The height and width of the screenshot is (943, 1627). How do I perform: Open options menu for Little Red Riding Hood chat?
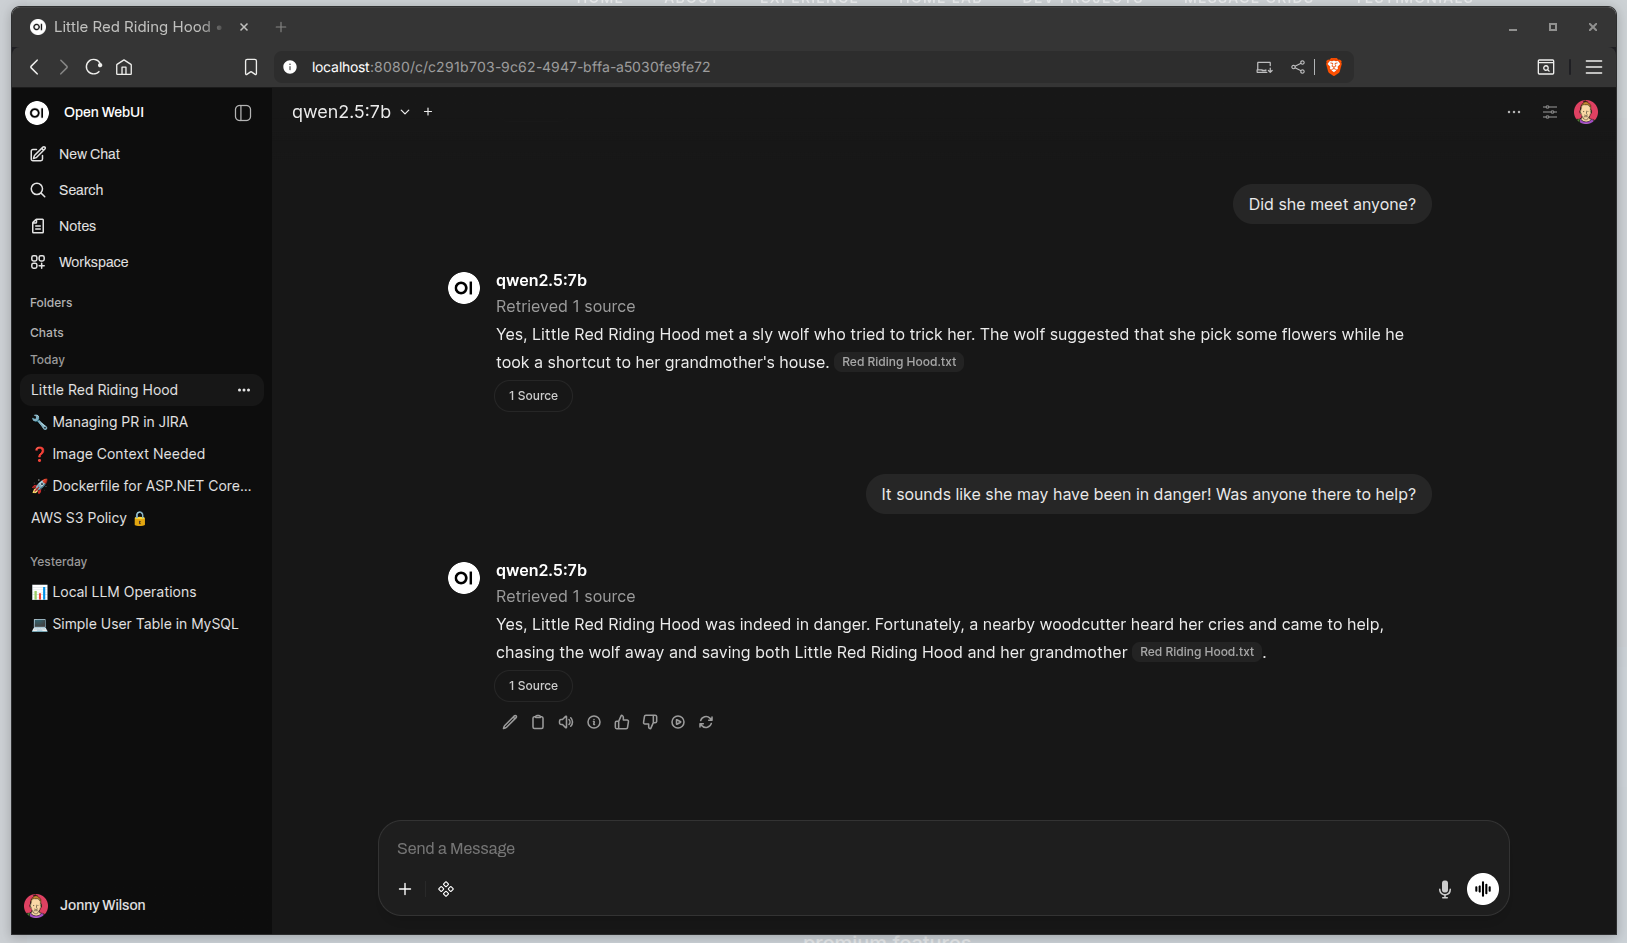coord(244,390)
